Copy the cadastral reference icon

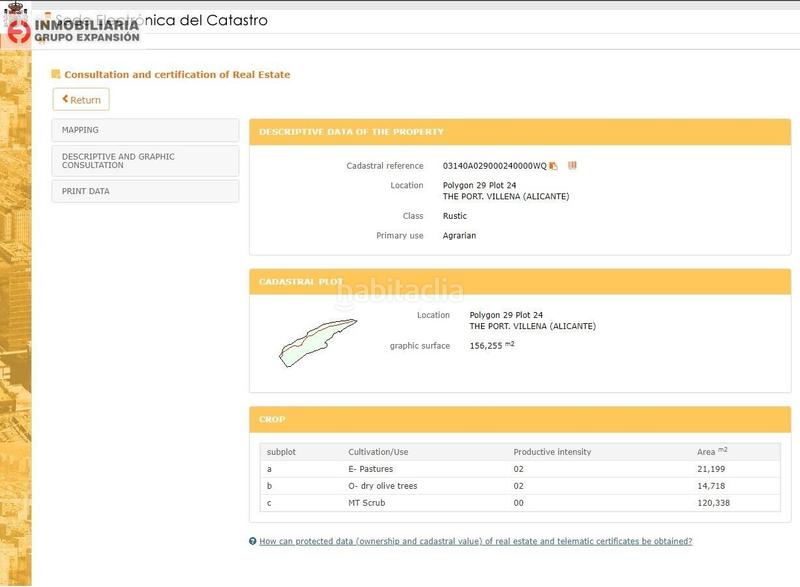tap(554, 165)
